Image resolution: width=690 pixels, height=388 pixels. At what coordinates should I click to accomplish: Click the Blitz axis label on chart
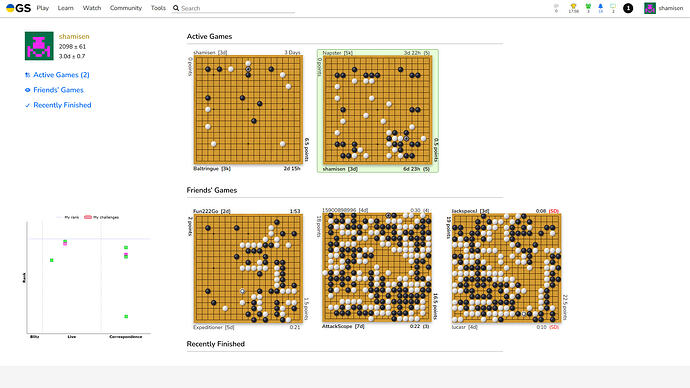34,337
